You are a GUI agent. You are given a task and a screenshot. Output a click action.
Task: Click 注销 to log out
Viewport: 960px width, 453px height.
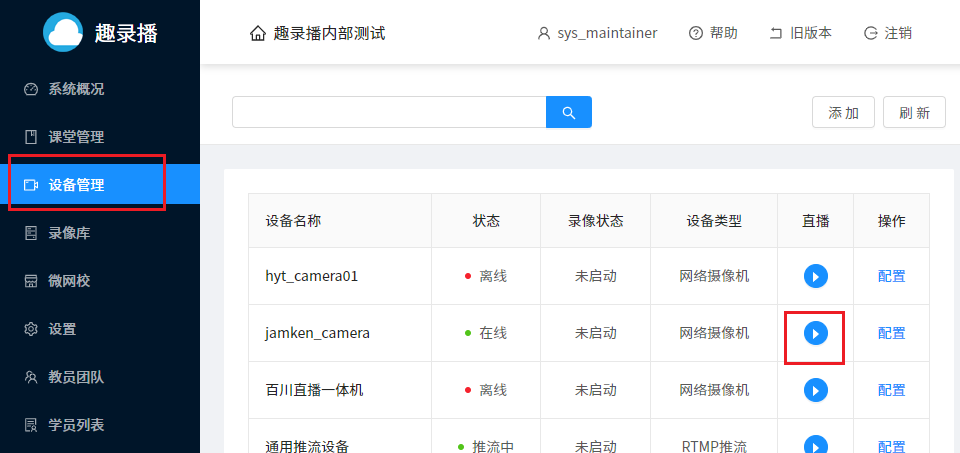[x=898, y=33]
